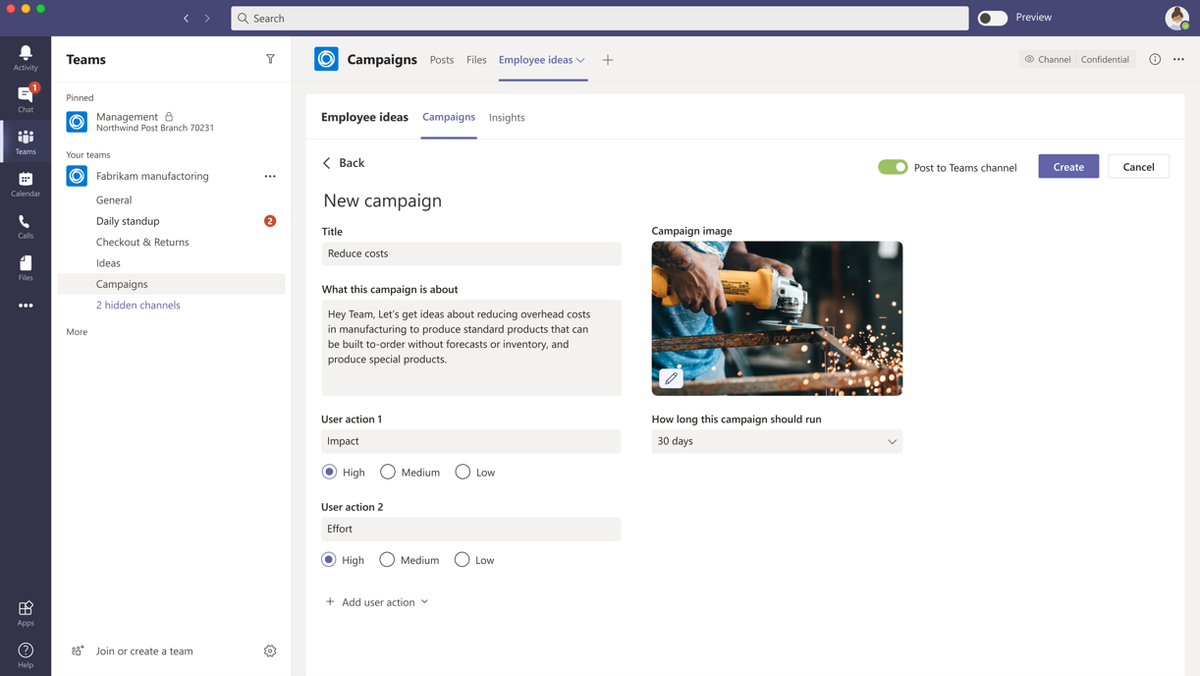Viewport: 1200px width, 676px height.
Task: Open more channel options with the ellipsis icon
Action: pos(1178,59)
